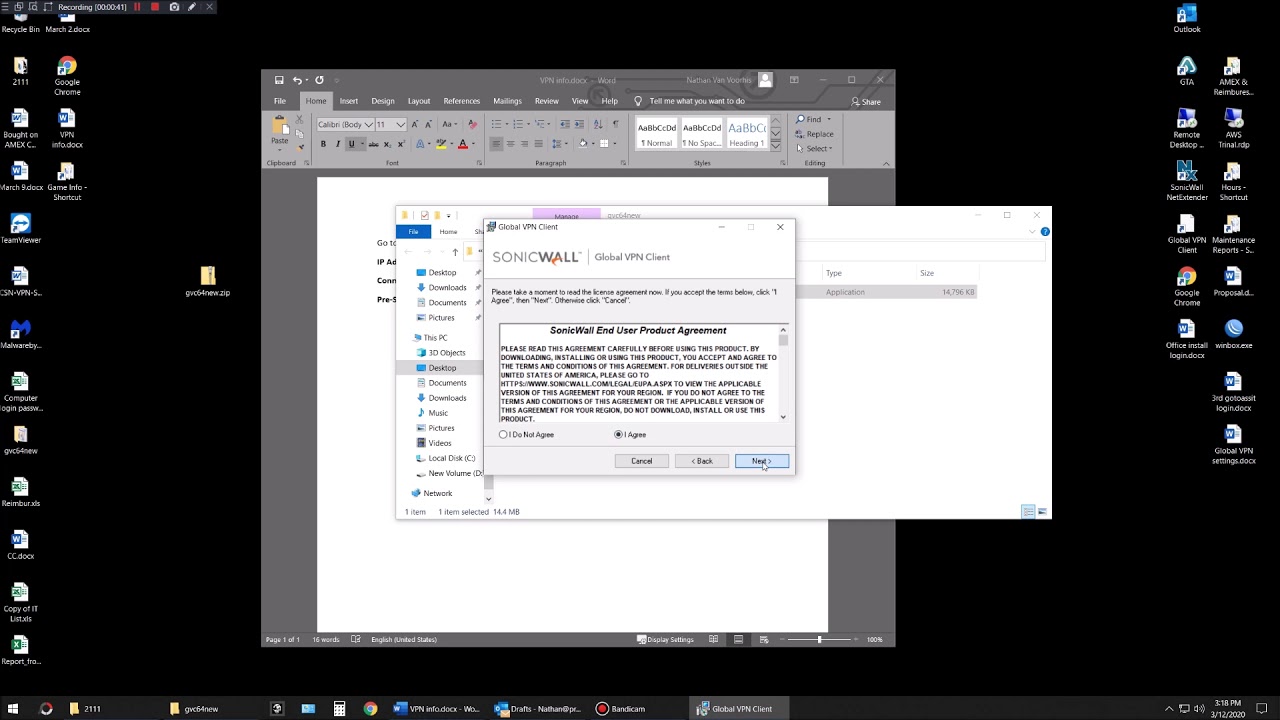The height and width of the screenshot is (720, 1280).
Task: Cancel the Global VPN Client setup
Action: coord(642,461)
